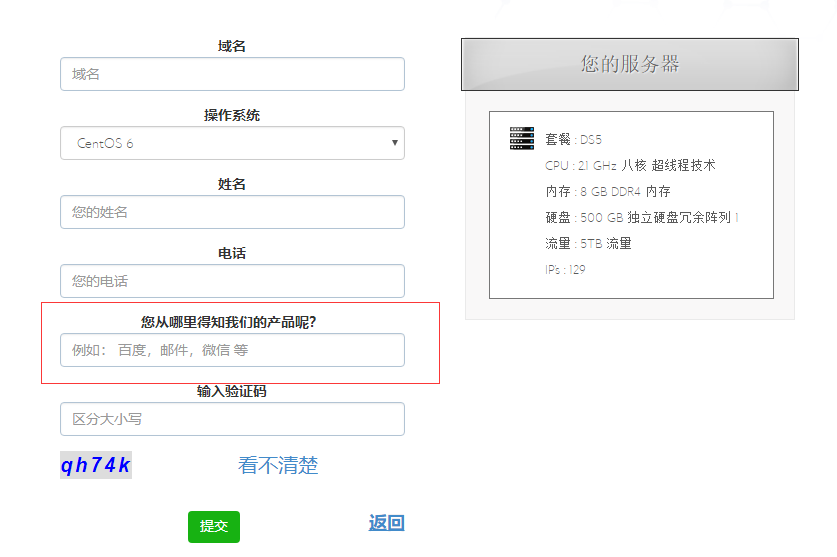Focus the 区分大小写 captcha input
The image size is (837, 557).
click(232, 419)
